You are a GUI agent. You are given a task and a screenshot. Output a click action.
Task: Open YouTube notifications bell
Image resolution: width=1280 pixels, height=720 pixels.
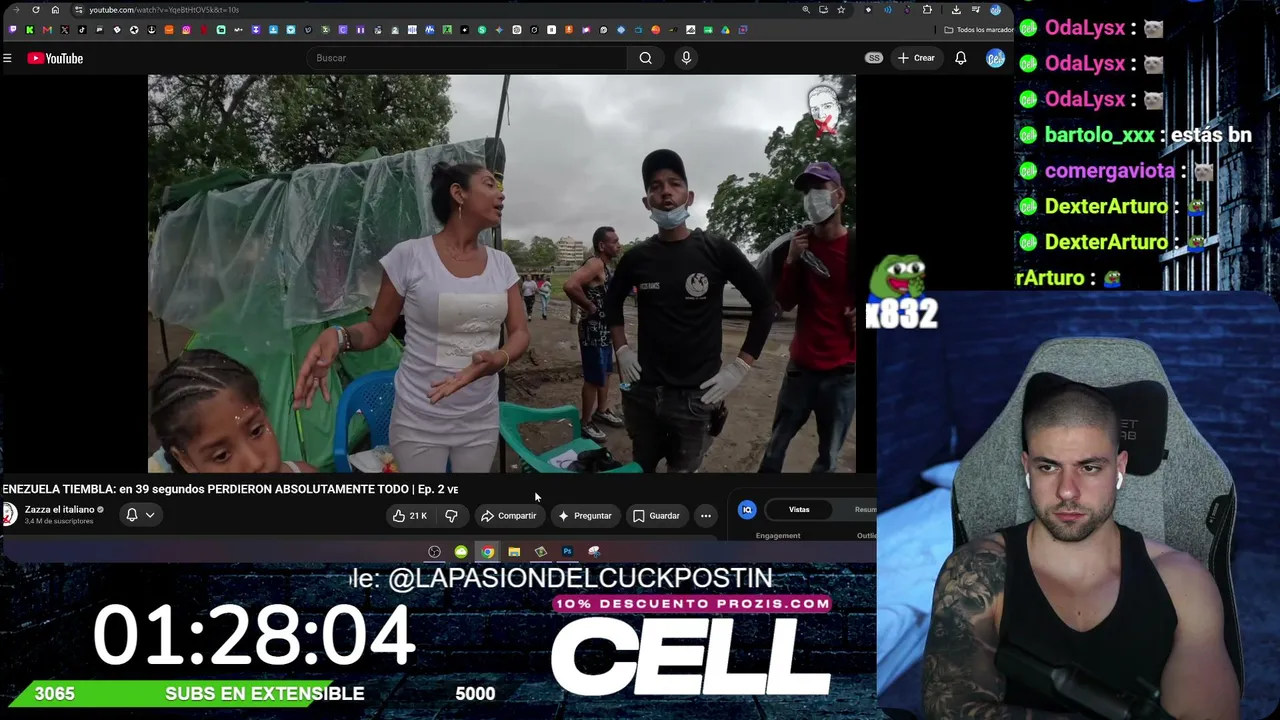960,58
